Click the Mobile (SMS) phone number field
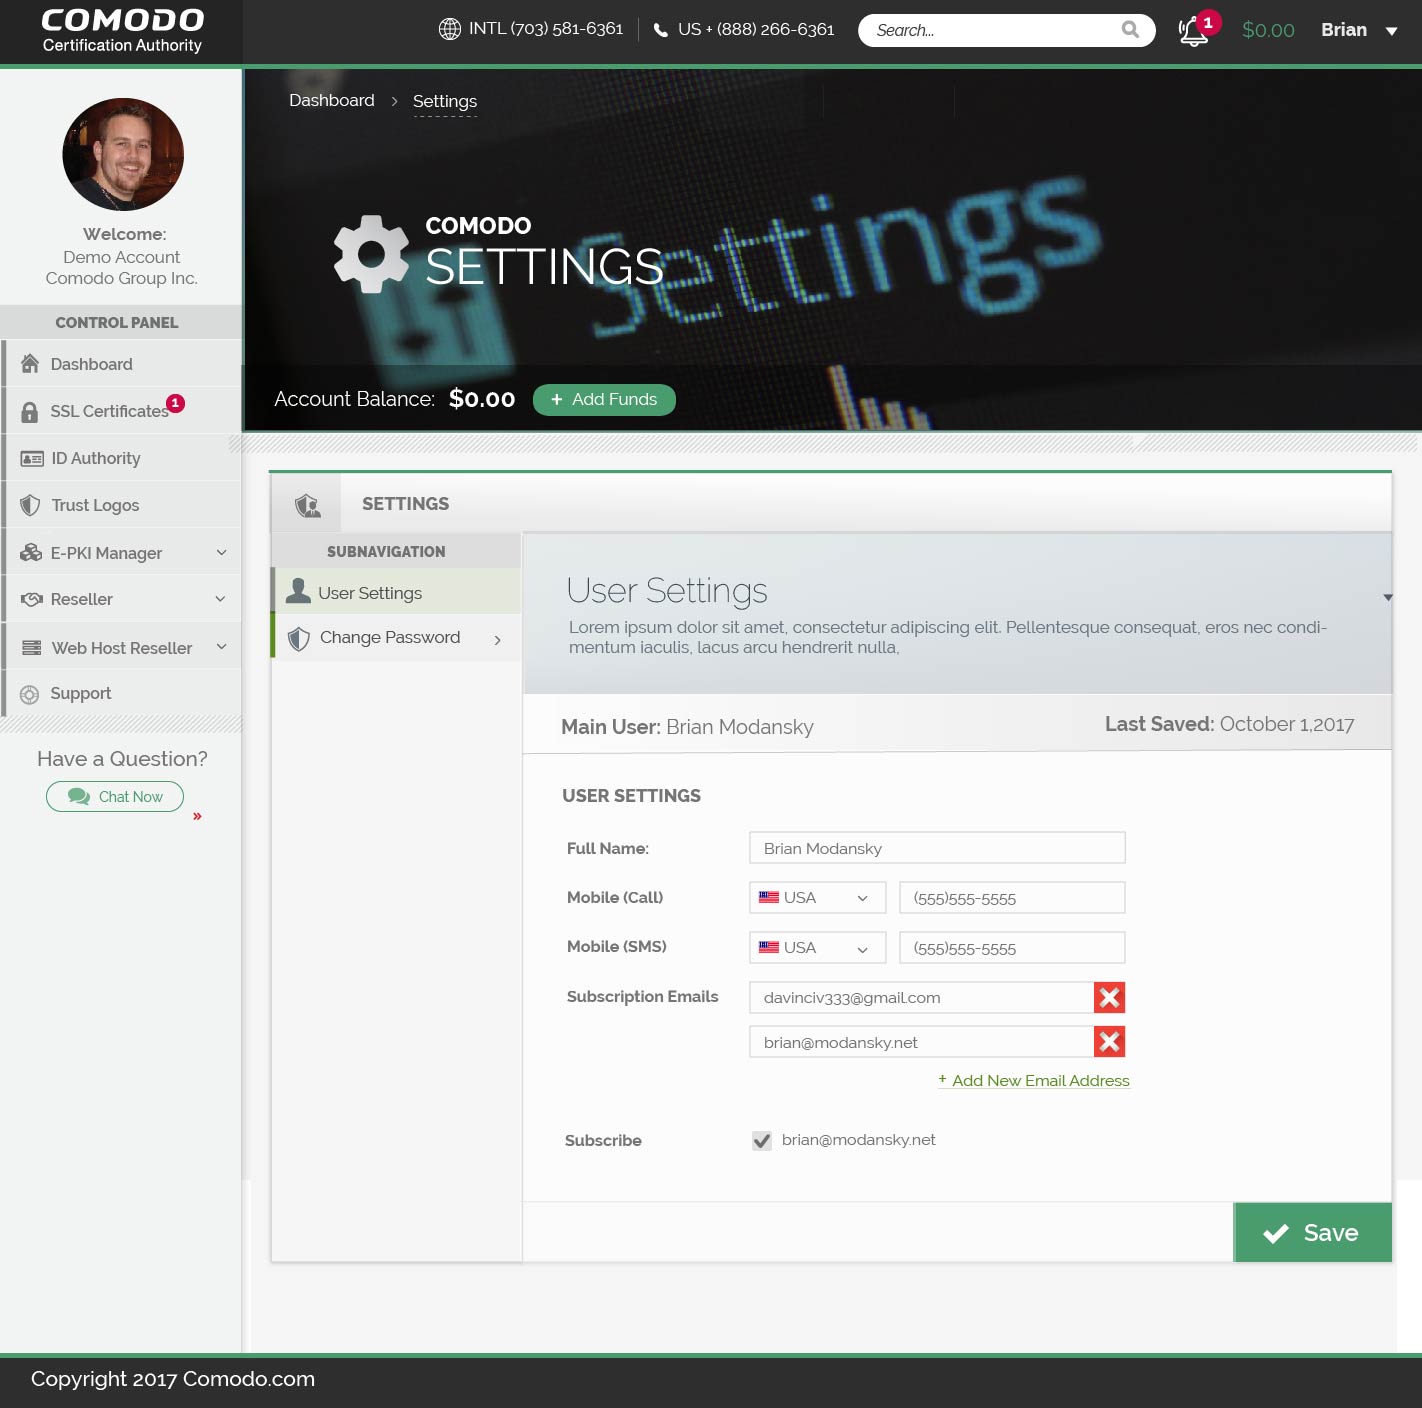The width and height of the screenshot is (1422, 1408). pos(1012,948)
